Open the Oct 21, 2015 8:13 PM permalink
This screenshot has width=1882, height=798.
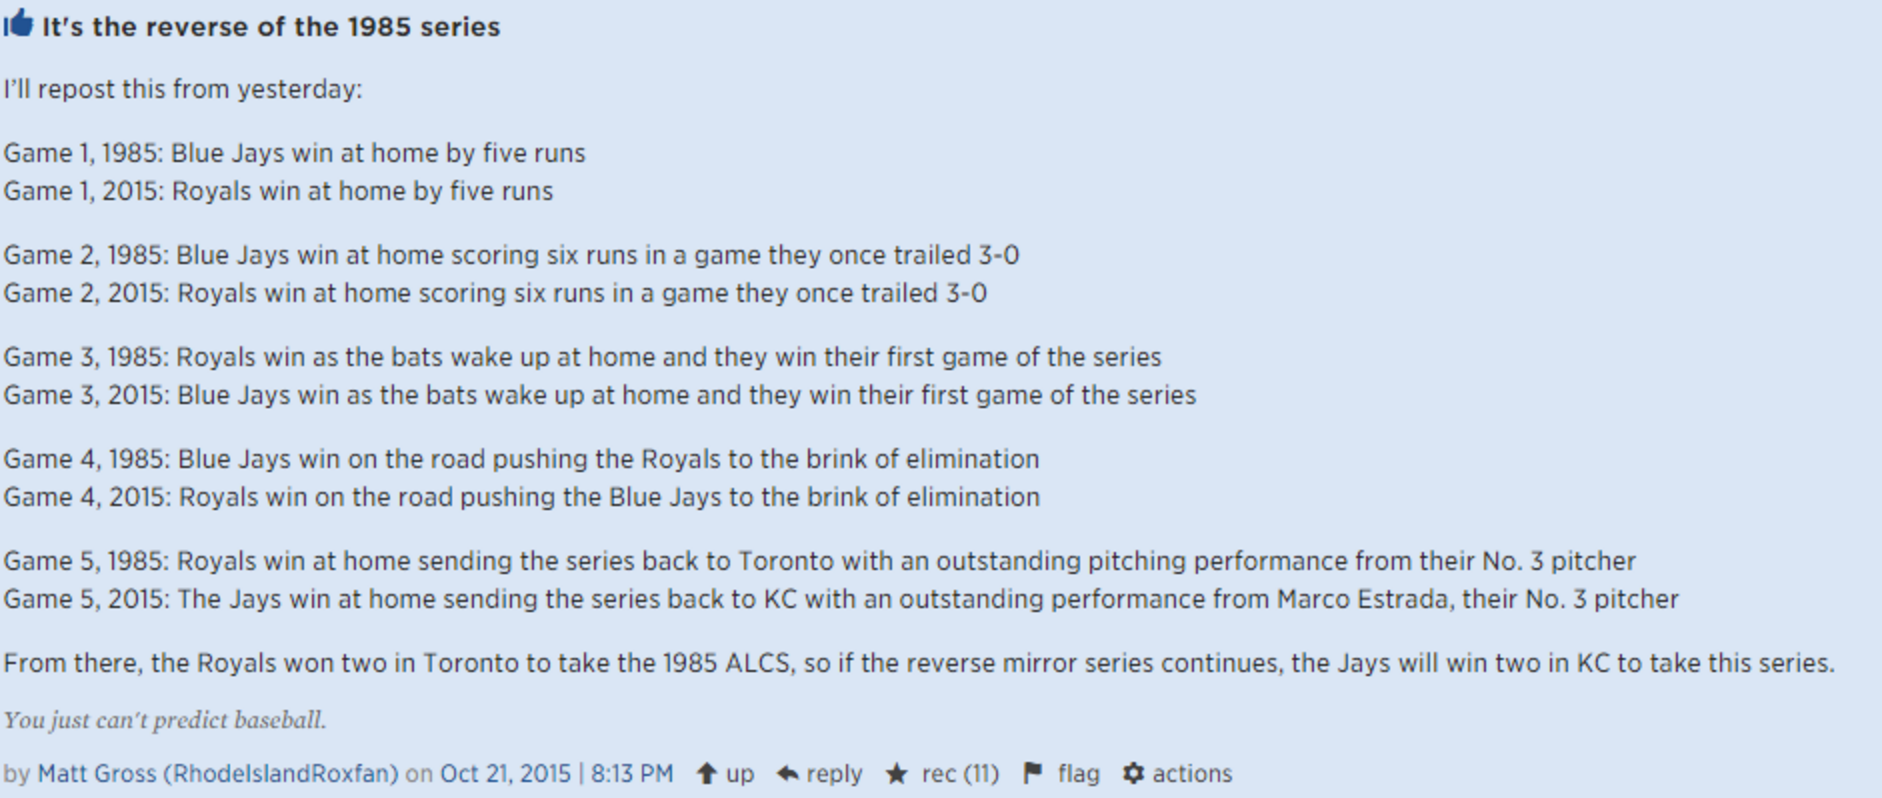(556, 773)
